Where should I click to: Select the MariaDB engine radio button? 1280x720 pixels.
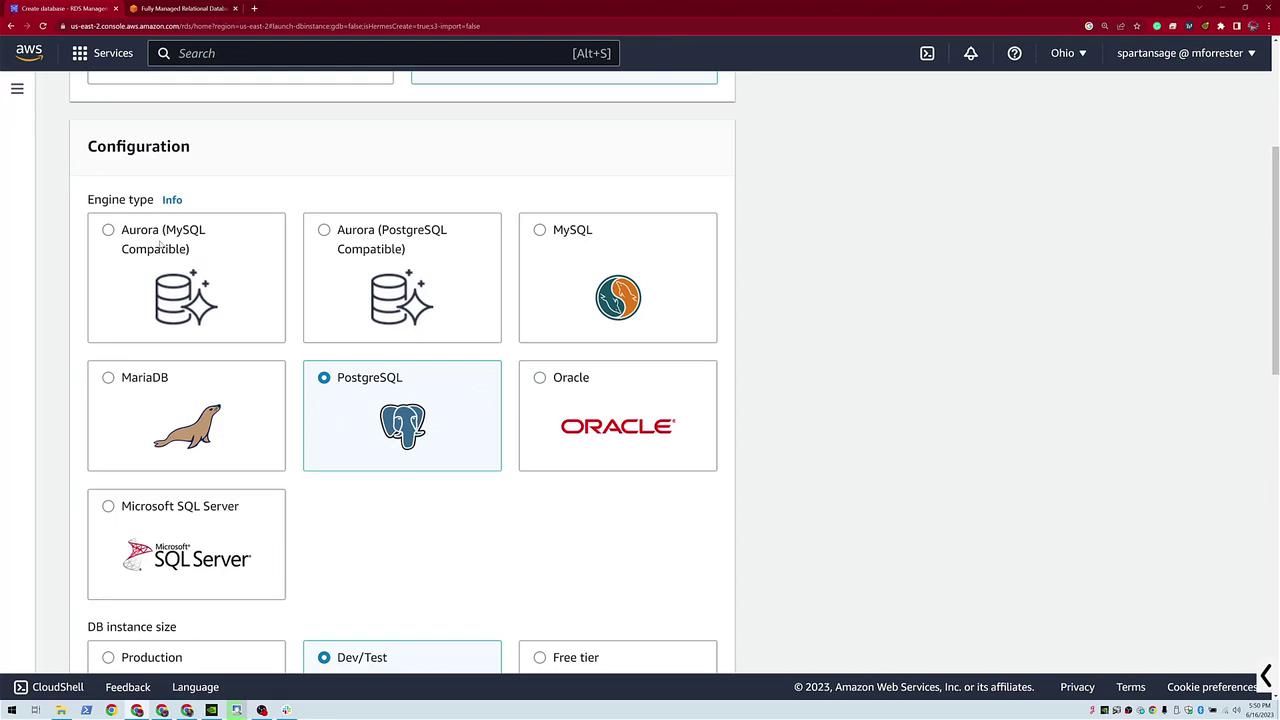[x=108, y=378]
